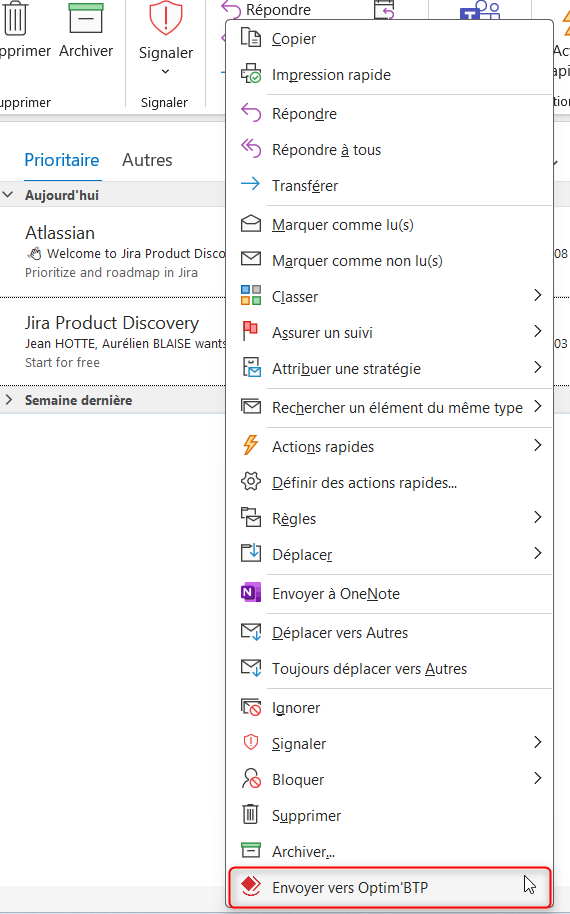
Task: Collapse the Aujourd'hui group chevron
Action: 8,195
